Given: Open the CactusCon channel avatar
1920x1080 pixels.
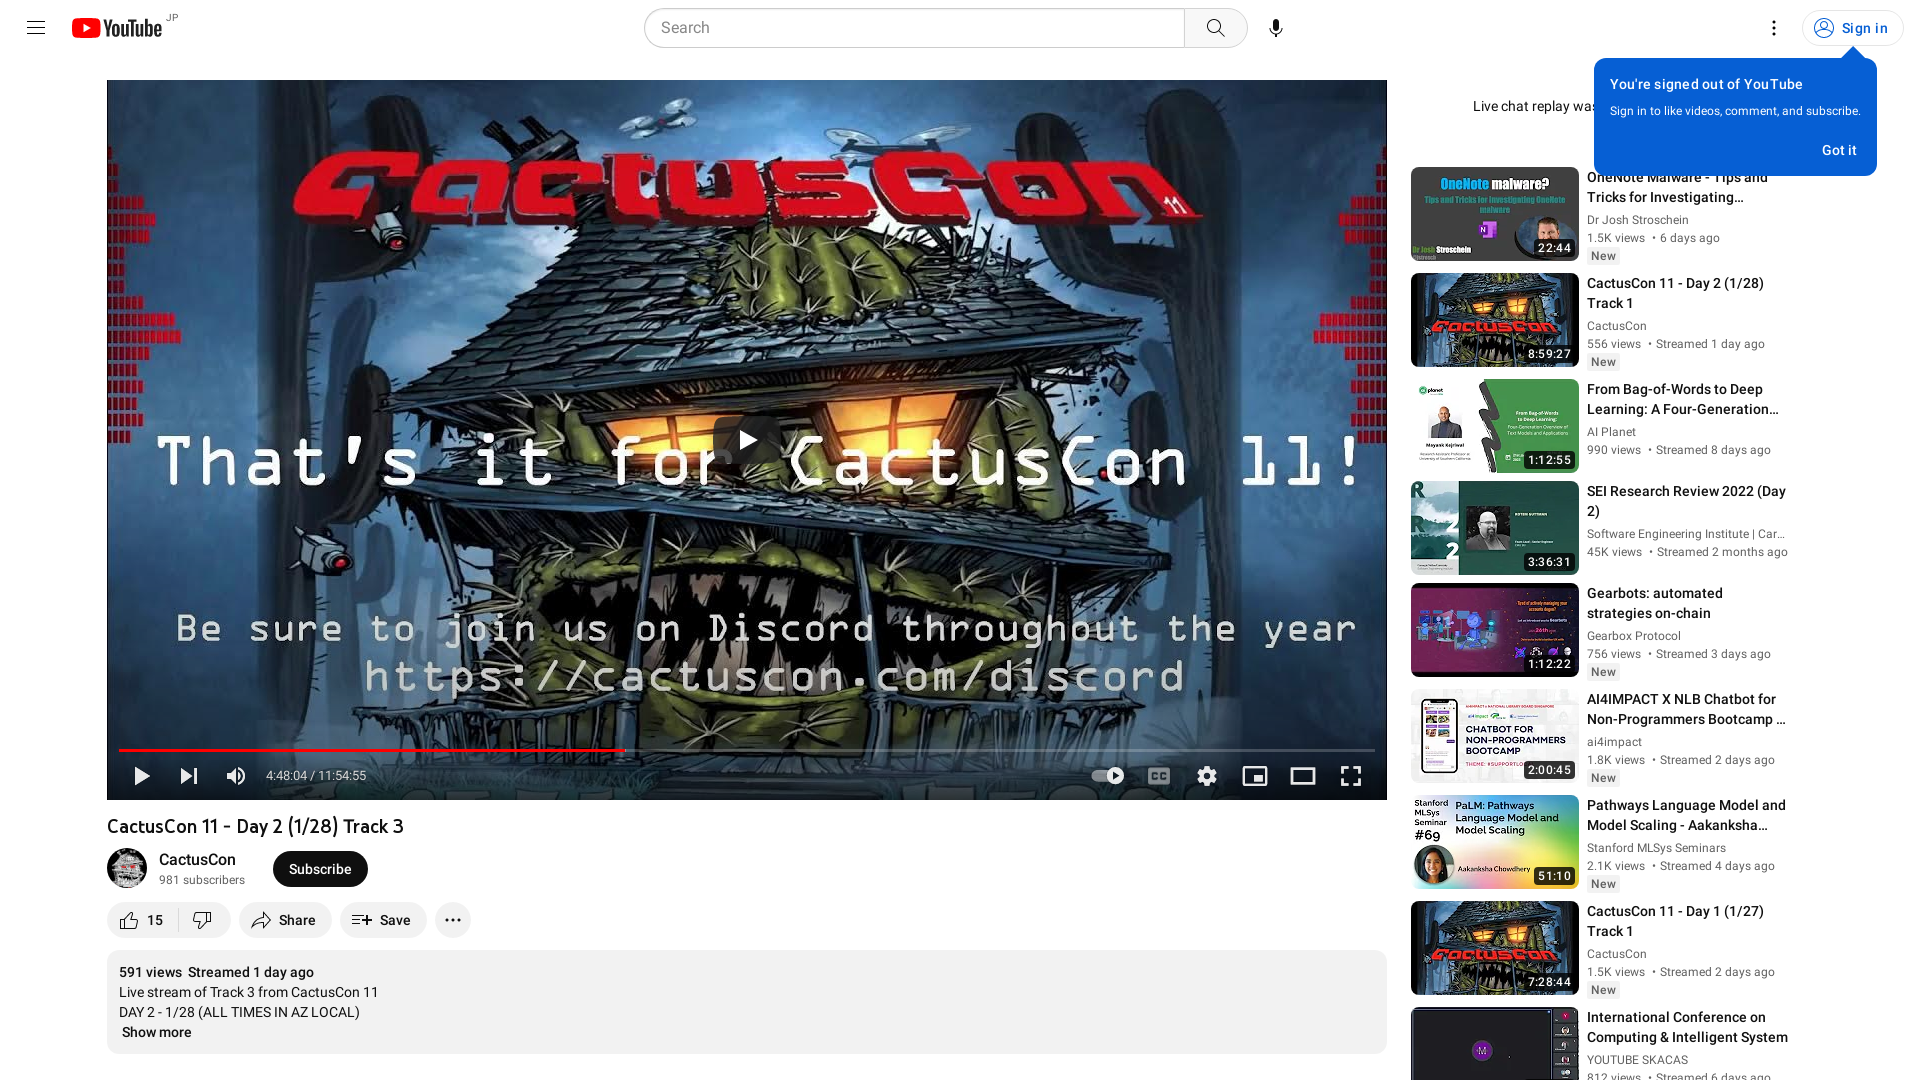Looking at the screenshot, I should coord(127,868).
